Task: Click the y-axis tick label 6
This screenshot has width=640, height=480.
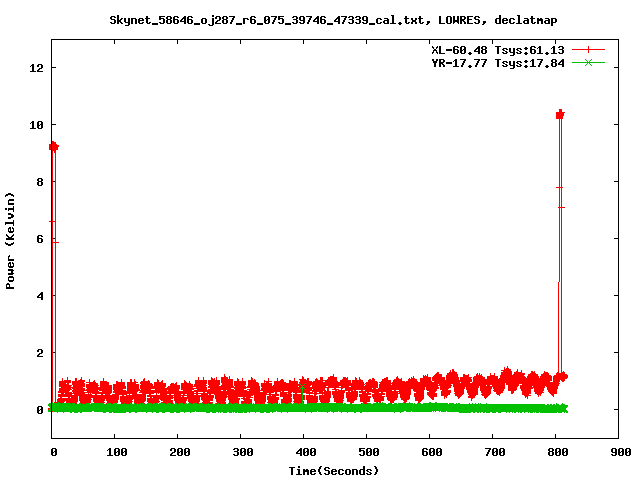Action: (40, 239)
